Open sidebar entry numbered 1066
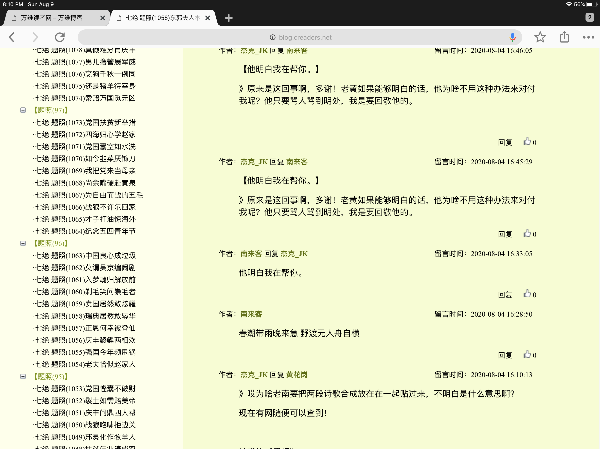This screenshot has height=449, width=600. pyautogui.click(x=85, y=207)
